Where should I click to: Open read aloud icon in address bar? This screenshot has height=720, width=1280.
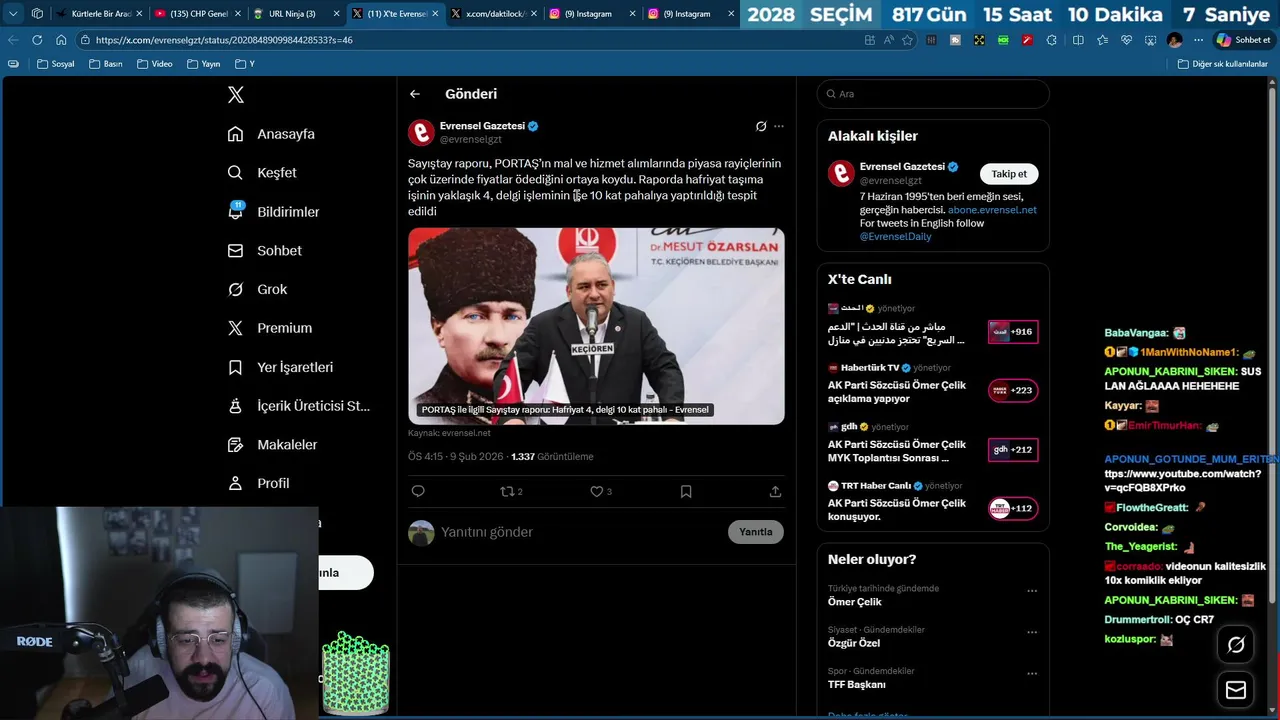[x=888, y=40]
